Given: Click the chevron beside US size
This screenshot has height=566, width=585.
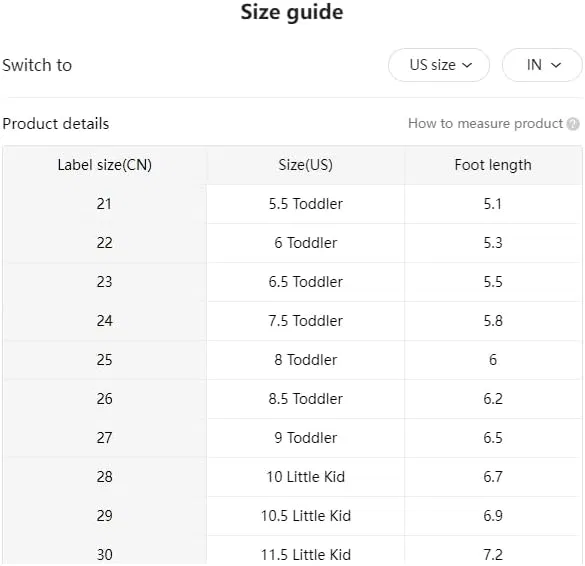Looking at the screenshot, I should coord(467,65).
